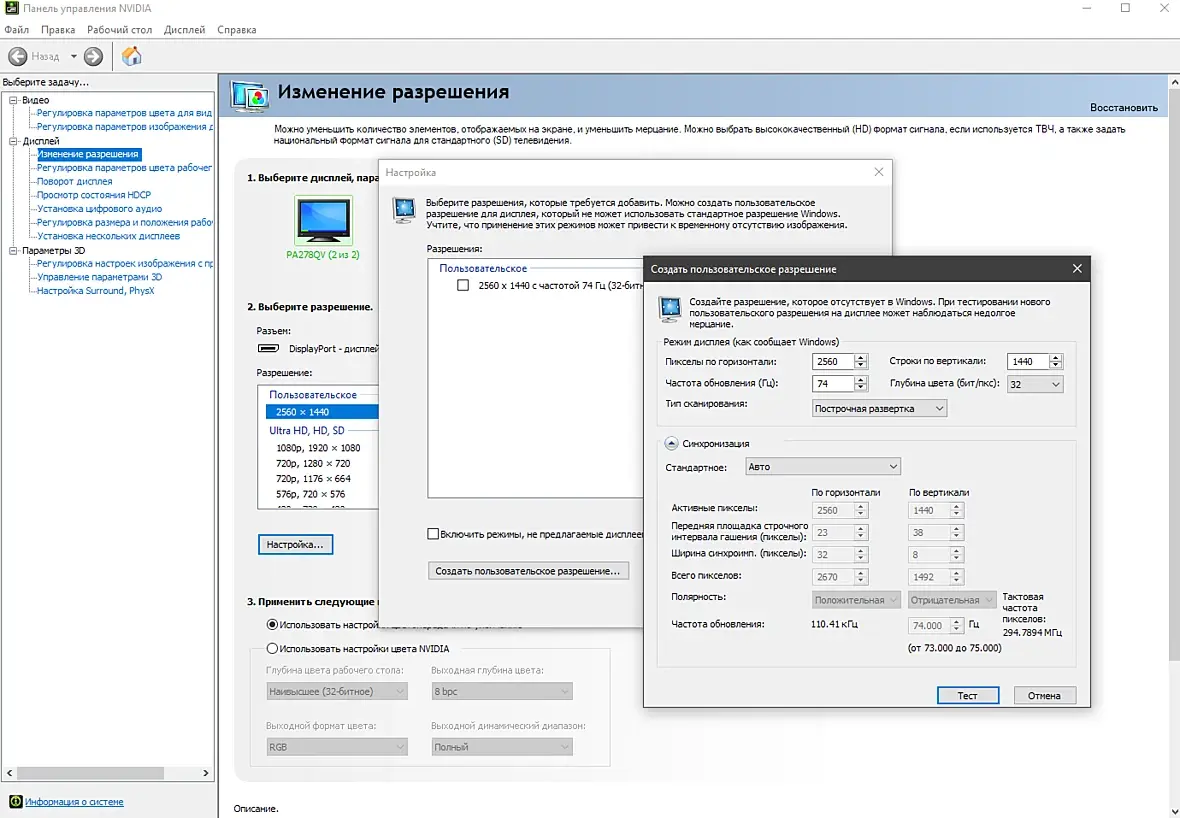The height and width of the screenshot is (818, 1180).
Task: Select '1080p, 1920 × 1080' resolution
Action: click(x=318, y=448)
